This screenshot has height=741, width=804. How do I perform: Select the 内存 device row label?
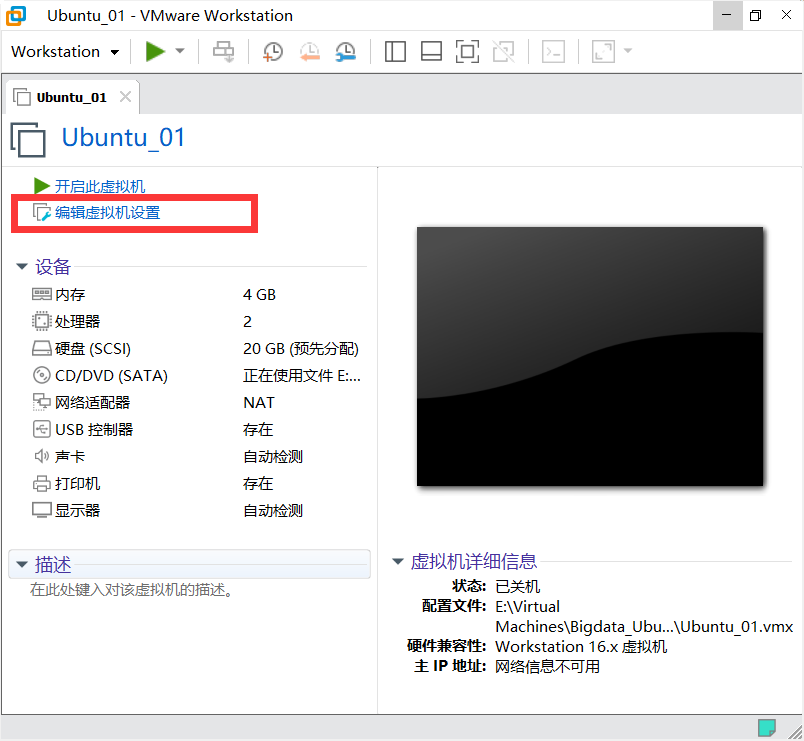pyautogui.click(x=70, y=295)
